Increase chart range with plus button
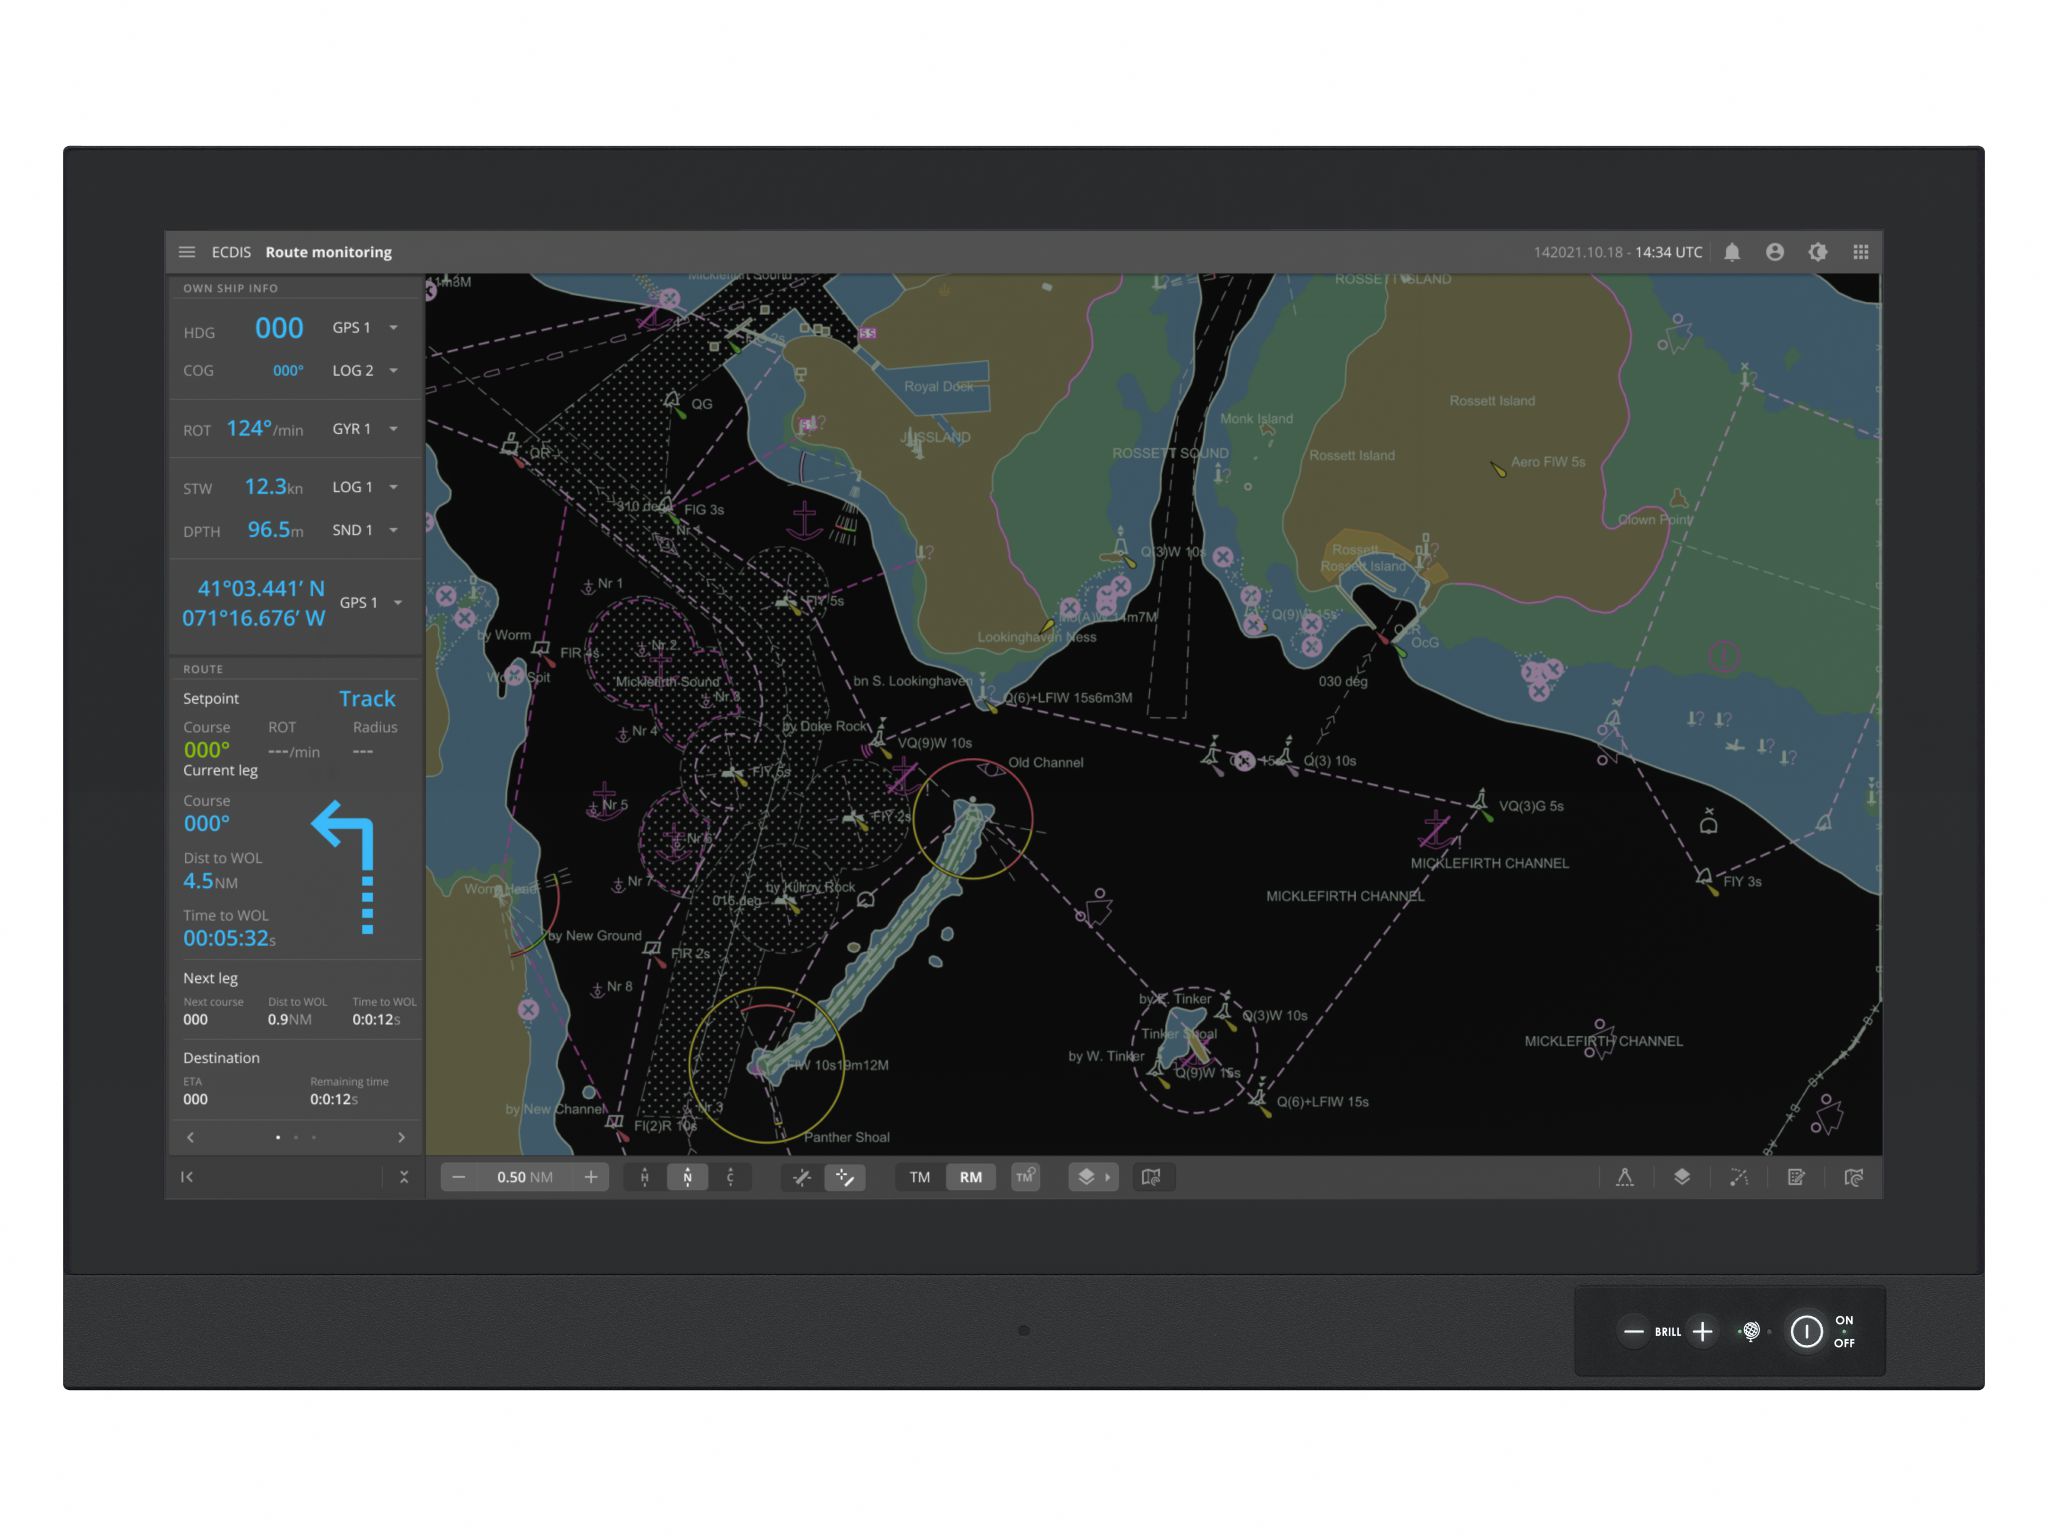This screenshot has height=1536, width=2048. (x=591, y=1177)
